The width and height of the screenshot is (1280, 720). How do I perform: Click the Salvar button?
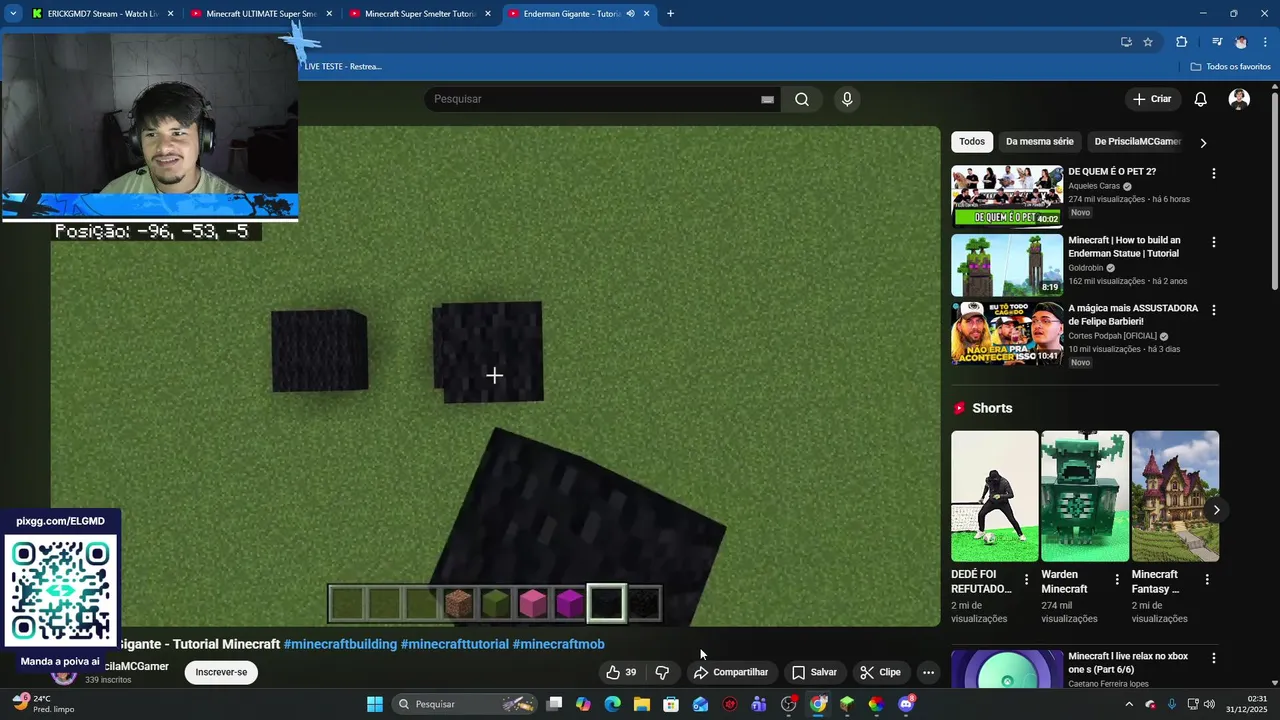coord(814,672)
